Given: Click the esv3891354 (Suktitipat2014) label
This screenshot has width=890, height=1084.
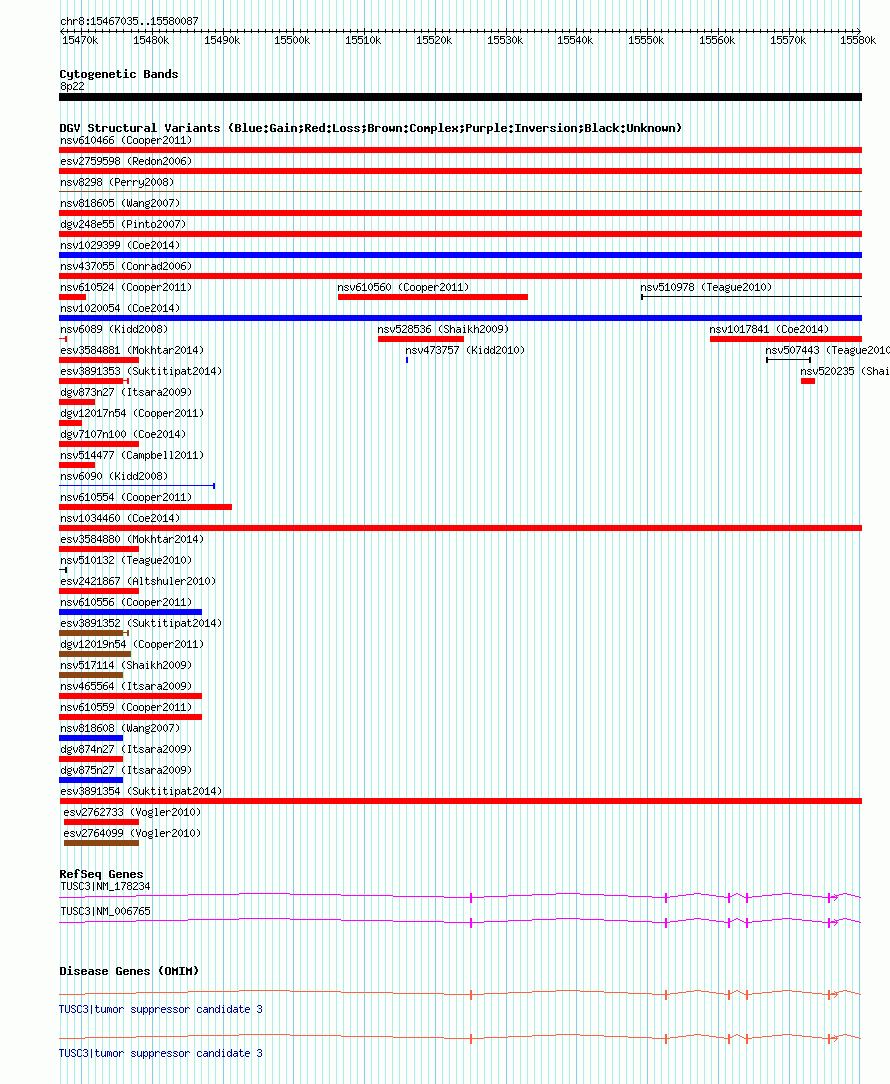Looking at the screenshot, I should click(x=141, y=792).
